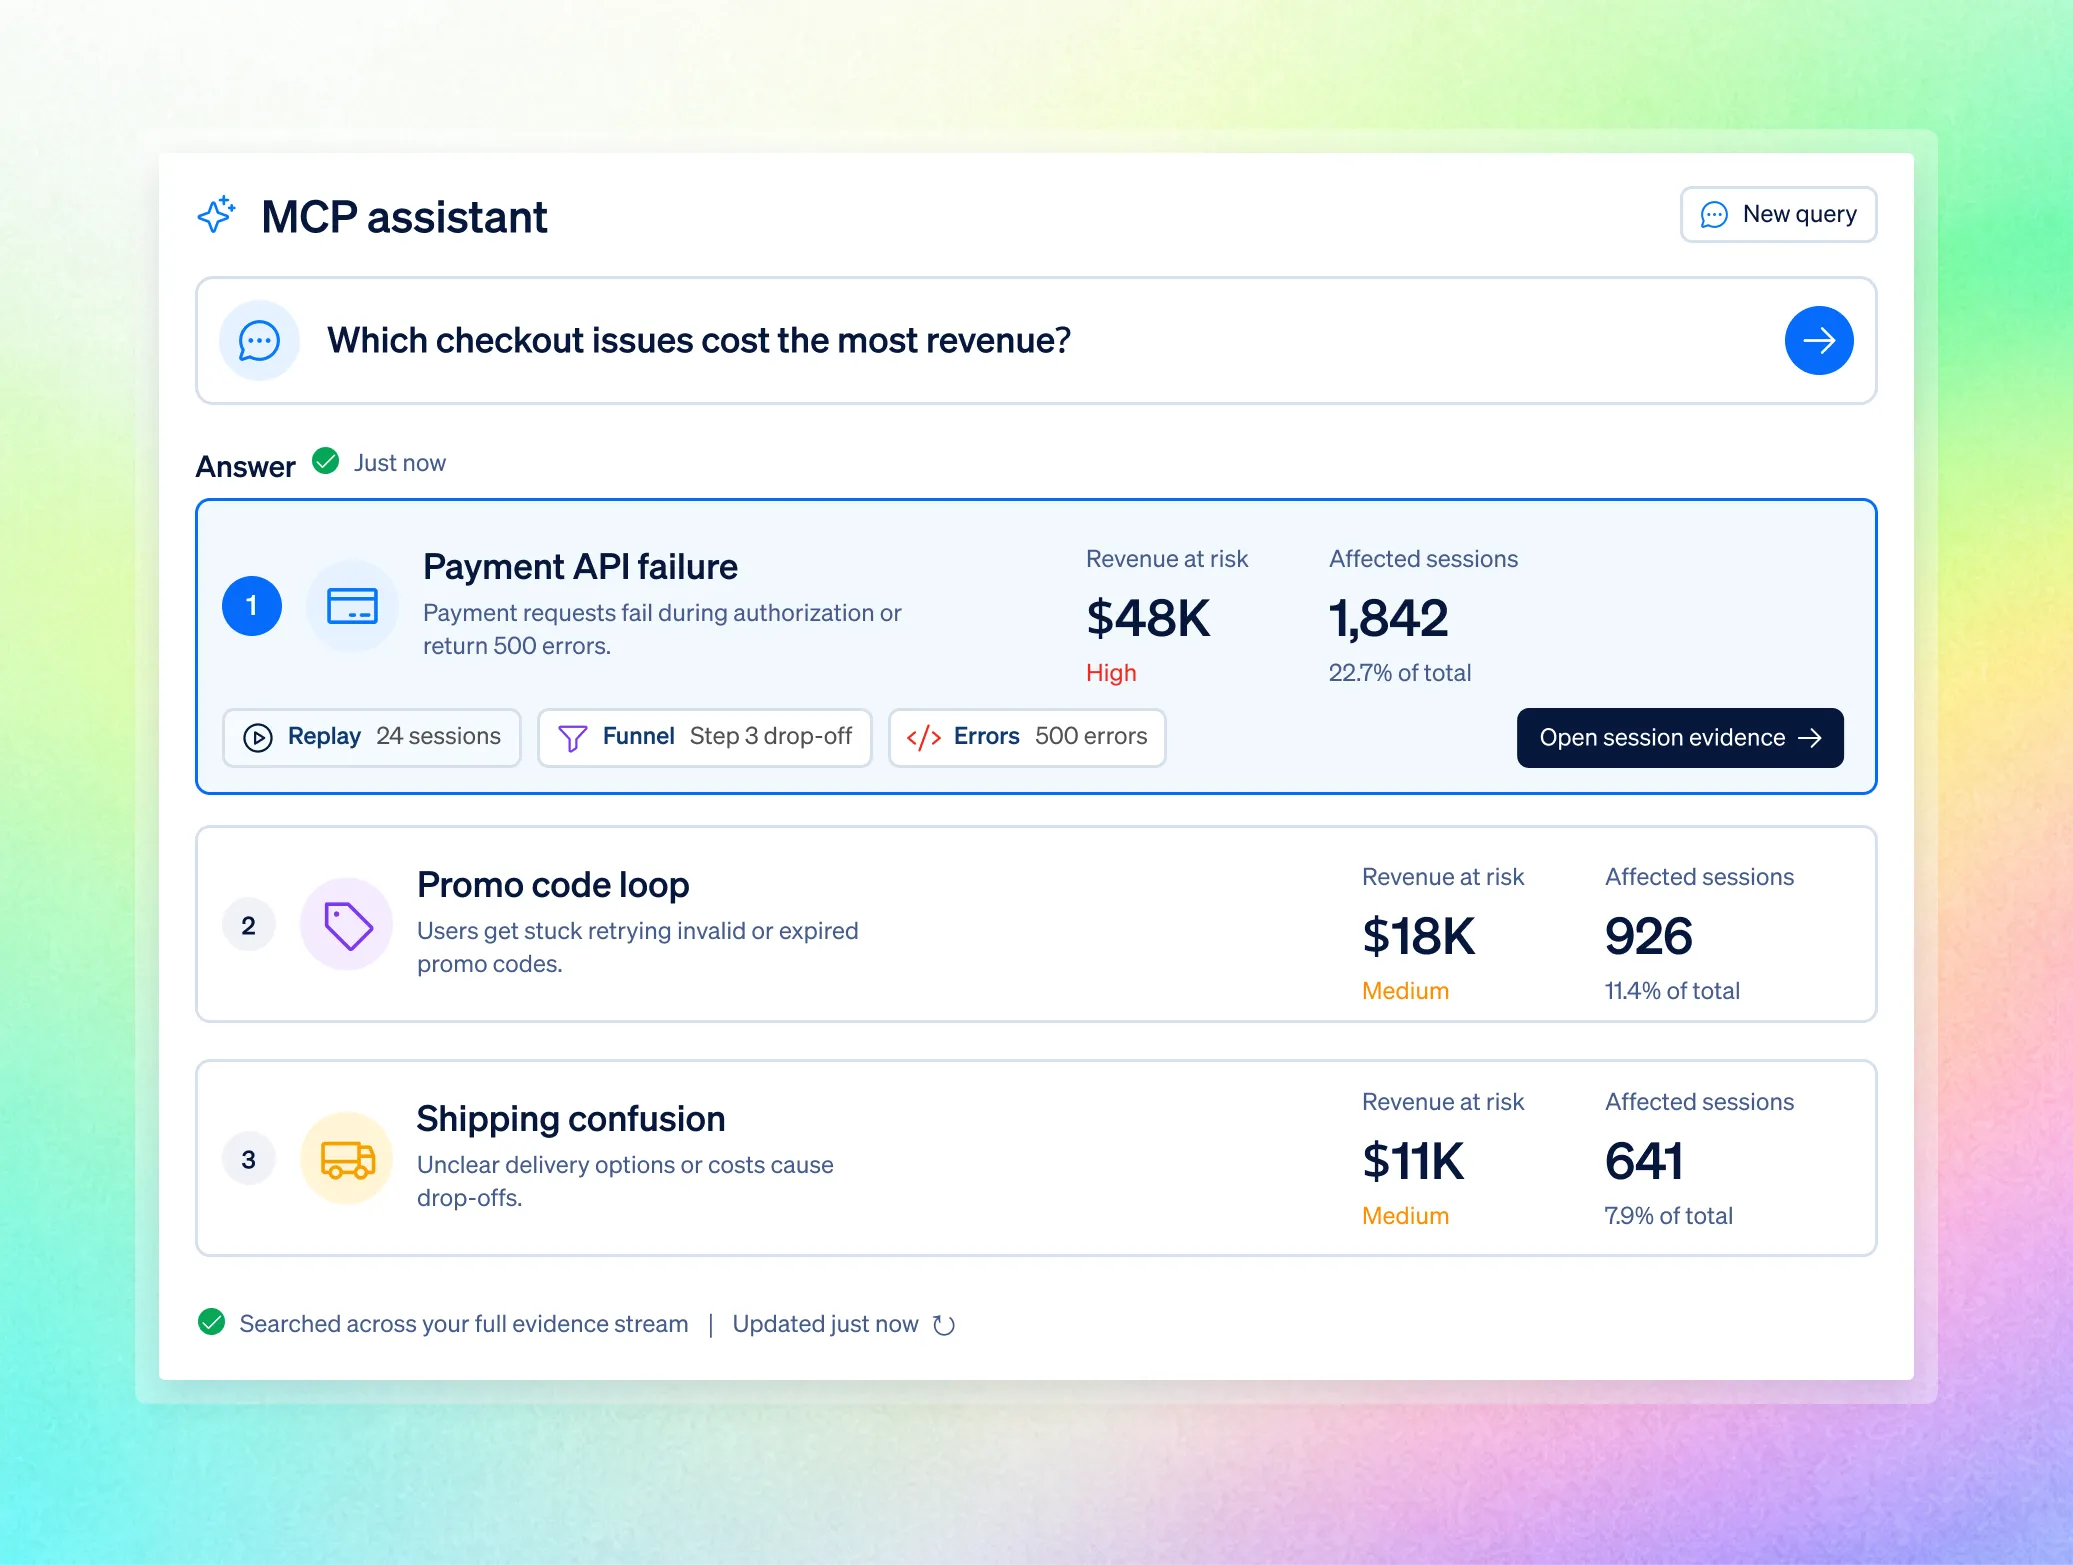The height and width of the screenshot is (1565, 2073).
Task: Click the Medium label under $18K
Action: pos(1405,991)
